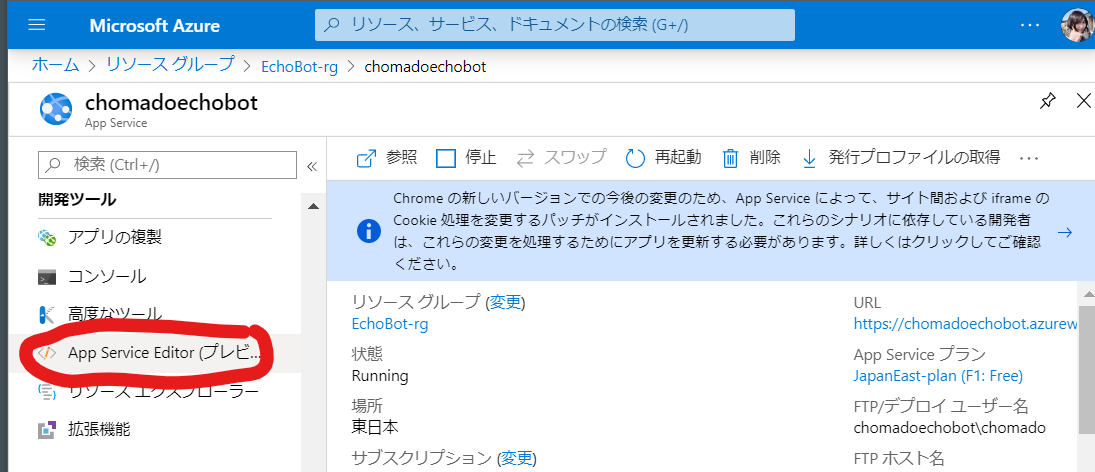Open the Azure portal hamburger menu
The height and width of the screenshot is (472, 1095).
pos(36,25)
